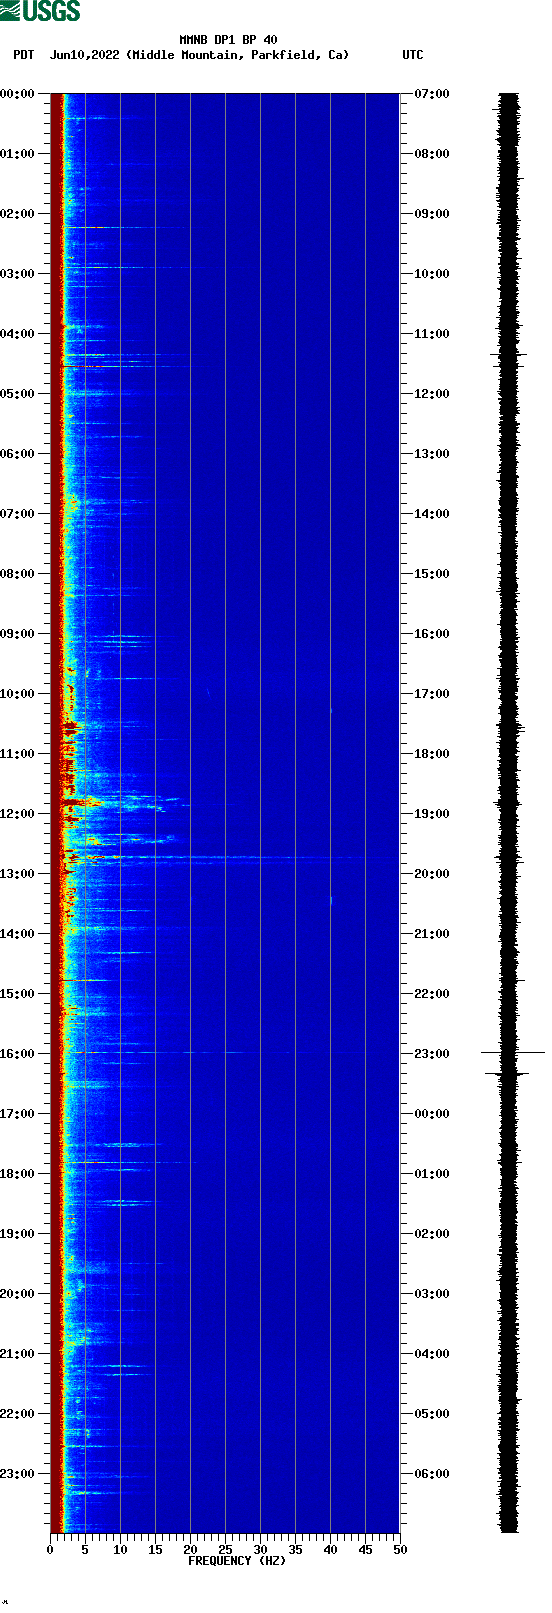The width and height of the screenshot is (552, 1613).
Task: Click the 23:00 UTC time label
Action: [432, 1054]
